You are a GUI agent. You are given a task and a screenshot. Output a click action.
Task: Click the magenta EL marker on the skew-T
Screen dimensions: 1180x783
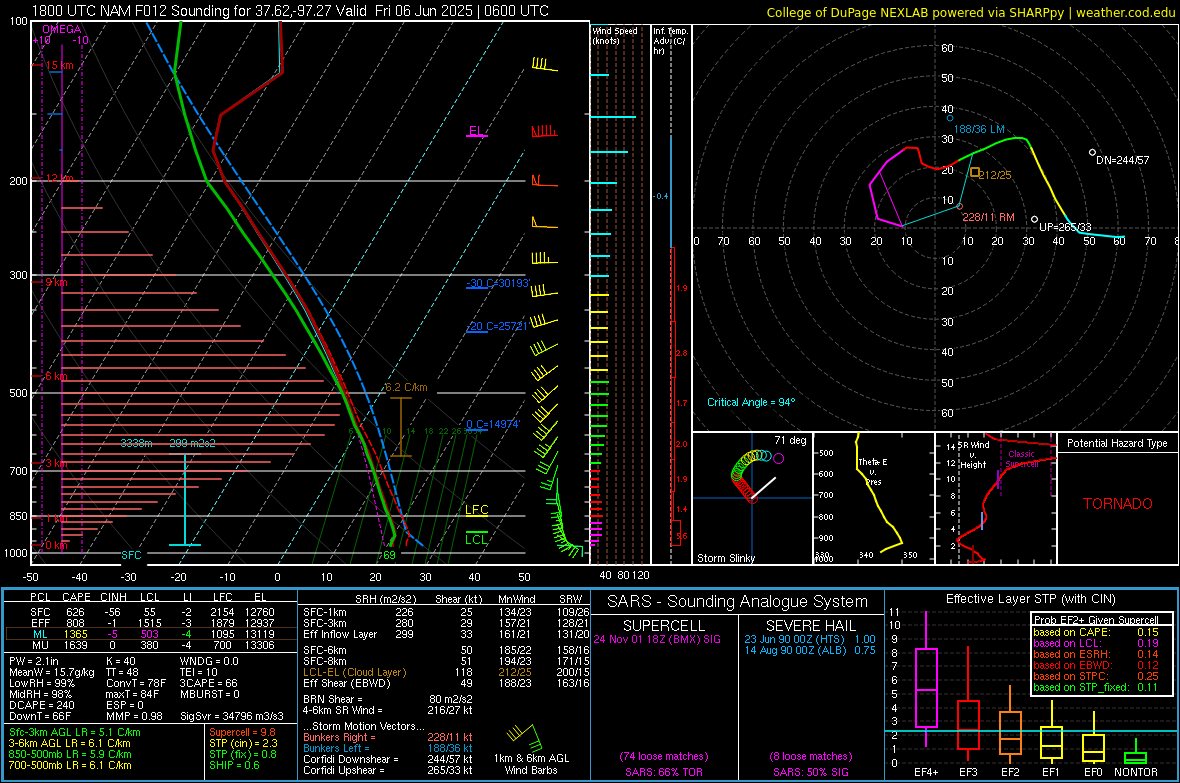(x=476, y=132)
